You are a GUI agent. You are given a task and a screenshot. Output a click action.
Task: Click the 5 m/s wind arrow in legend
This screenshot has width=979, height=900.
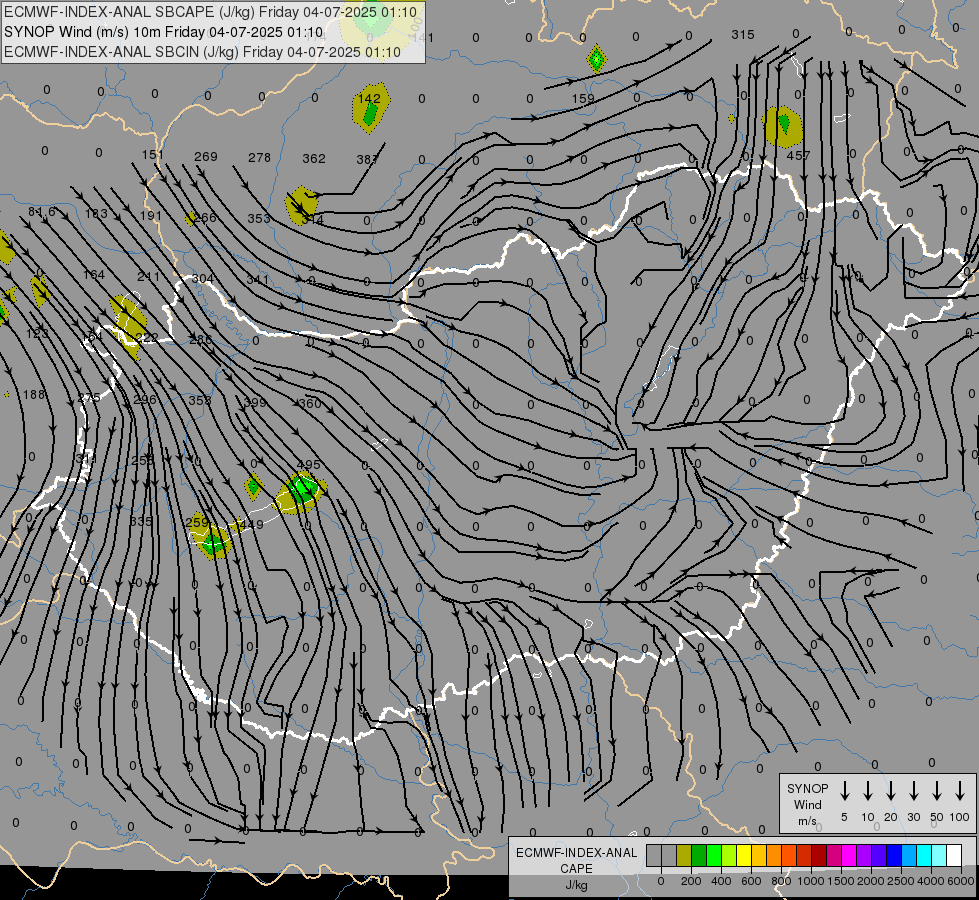845,791
